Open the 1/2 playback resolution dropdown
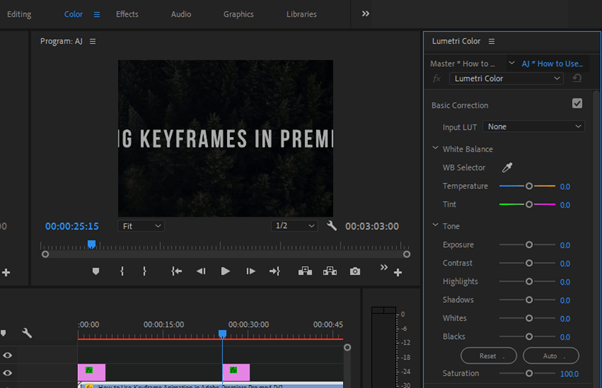Viewport: 602px width, 388px height. click(294, 226)
